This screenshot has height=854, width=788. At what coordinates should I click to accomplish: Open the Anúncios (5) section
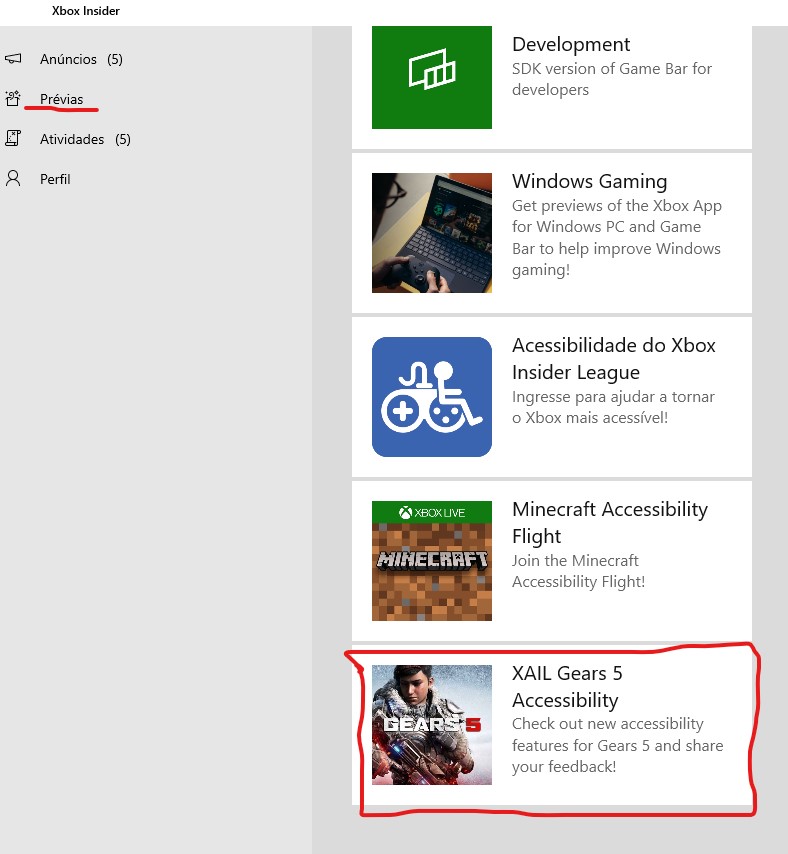[81, 59]
